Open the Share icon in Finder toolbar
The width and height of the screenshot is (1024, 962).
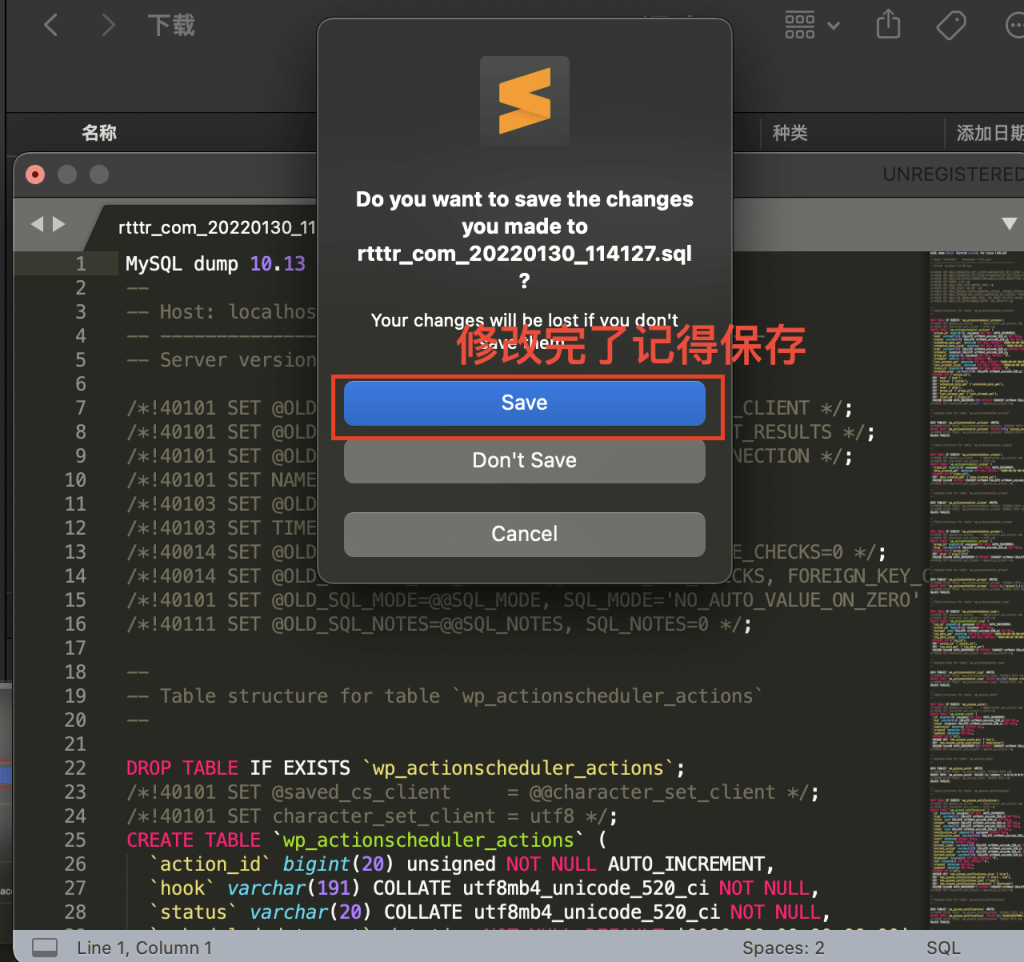pyautogui.click(x=888, y=25)
